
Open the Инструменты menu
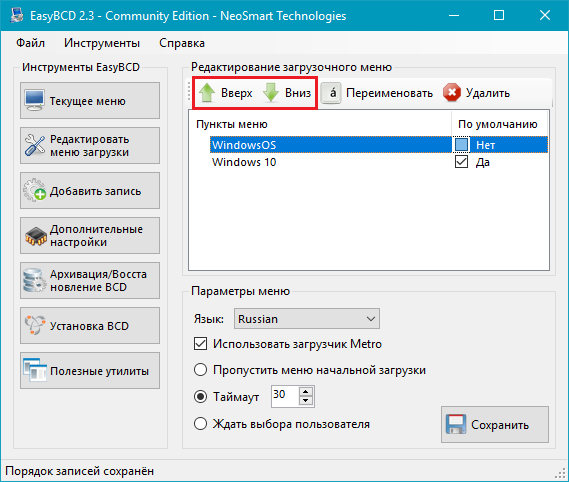(x=102, y=43)
